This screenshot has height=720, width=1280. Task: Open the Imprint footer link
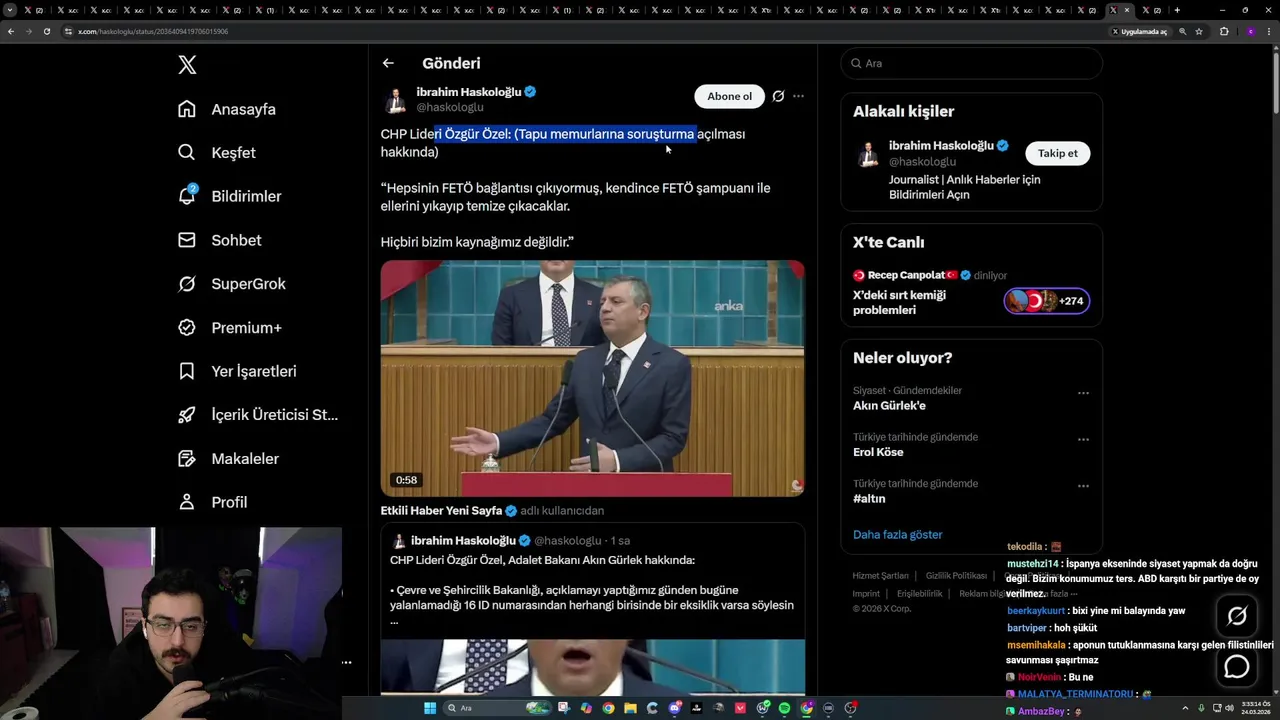866,594
